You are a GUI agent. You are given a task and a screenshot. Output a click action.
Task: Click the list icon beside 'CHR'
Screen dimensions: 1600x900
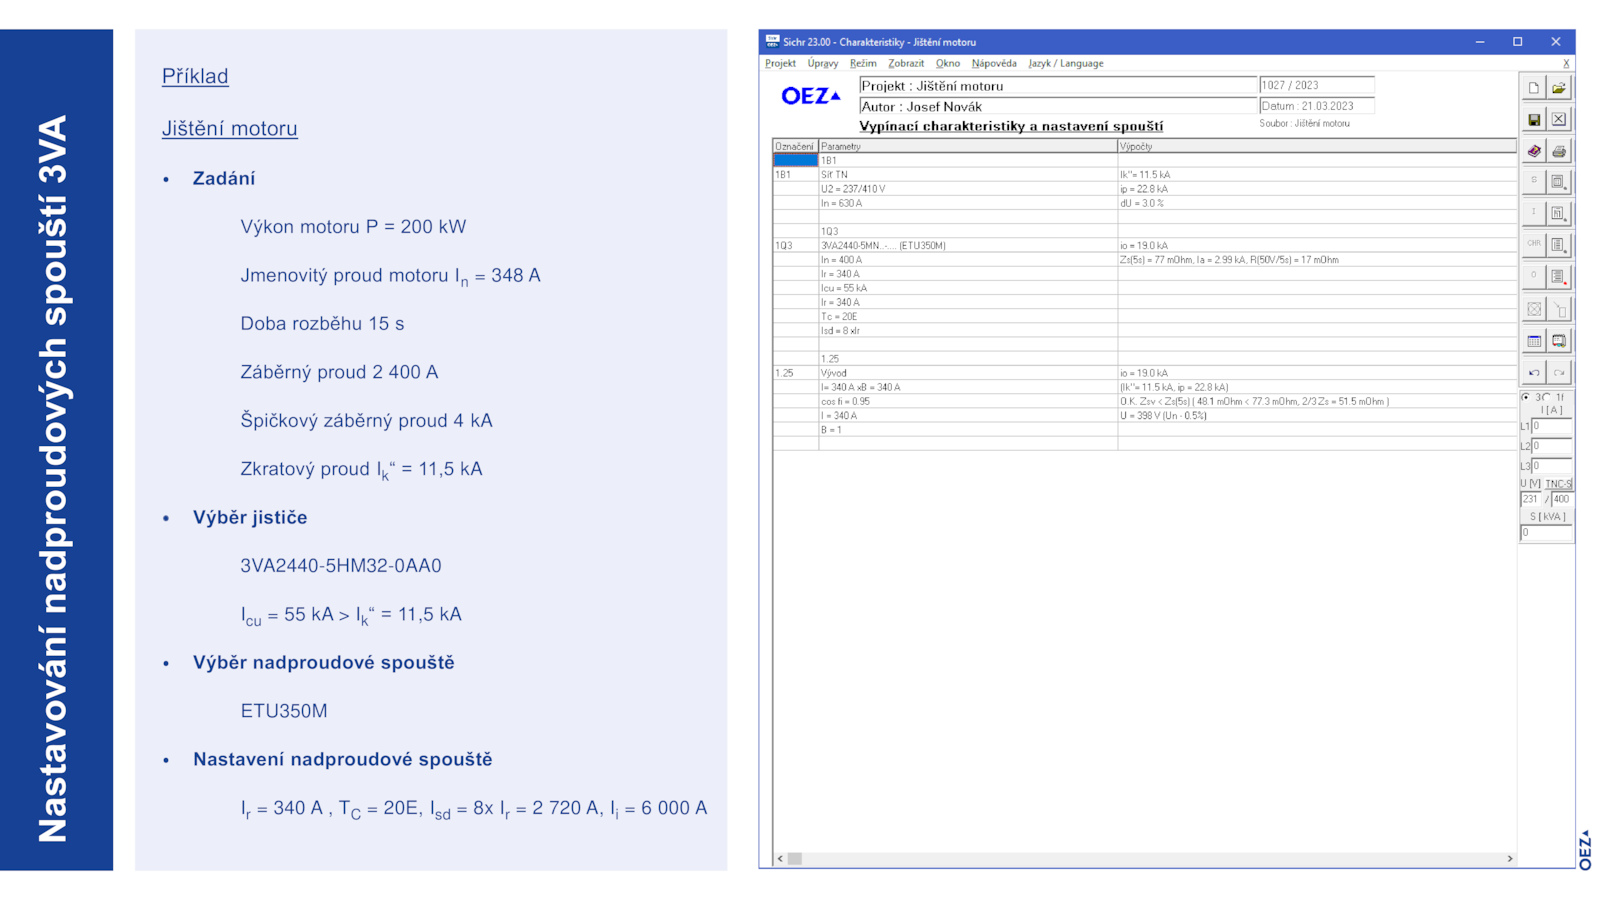click(1559, 244)
